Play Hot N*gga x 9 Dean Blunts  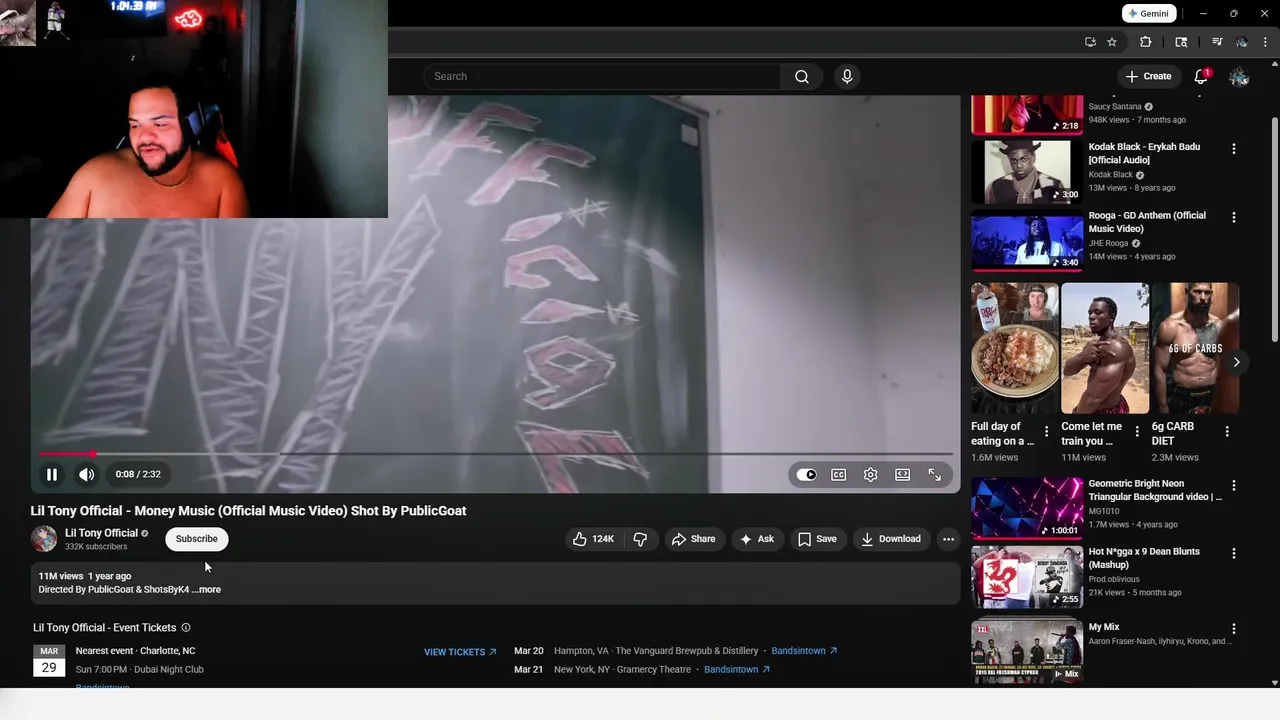1027,576
